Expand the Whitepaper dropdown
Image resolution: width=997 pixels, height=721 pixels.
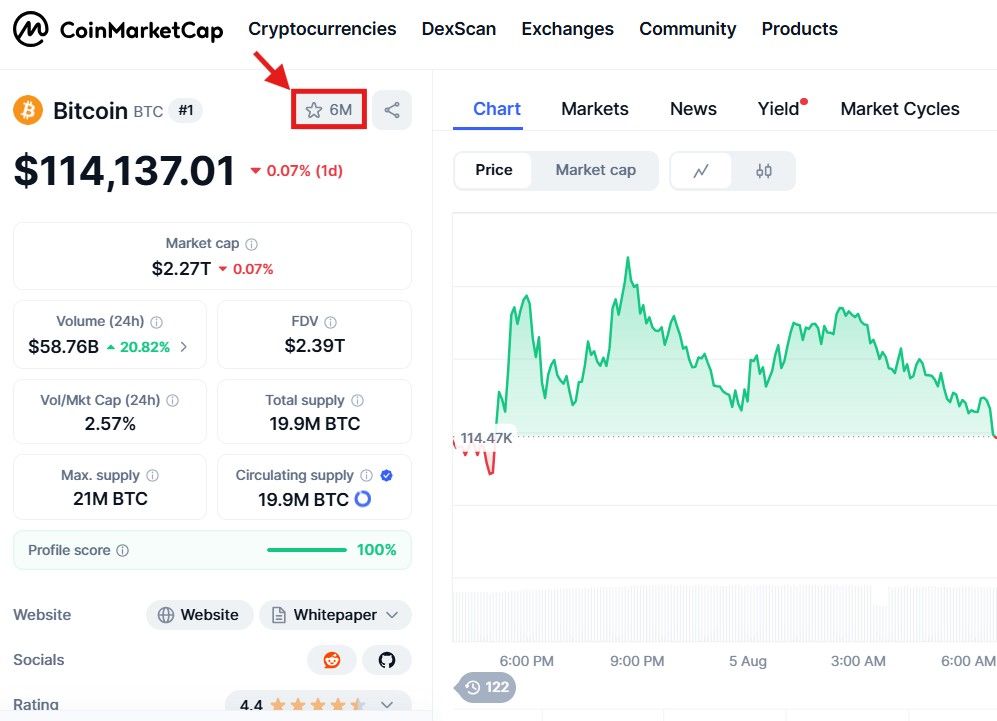point(392,615)
